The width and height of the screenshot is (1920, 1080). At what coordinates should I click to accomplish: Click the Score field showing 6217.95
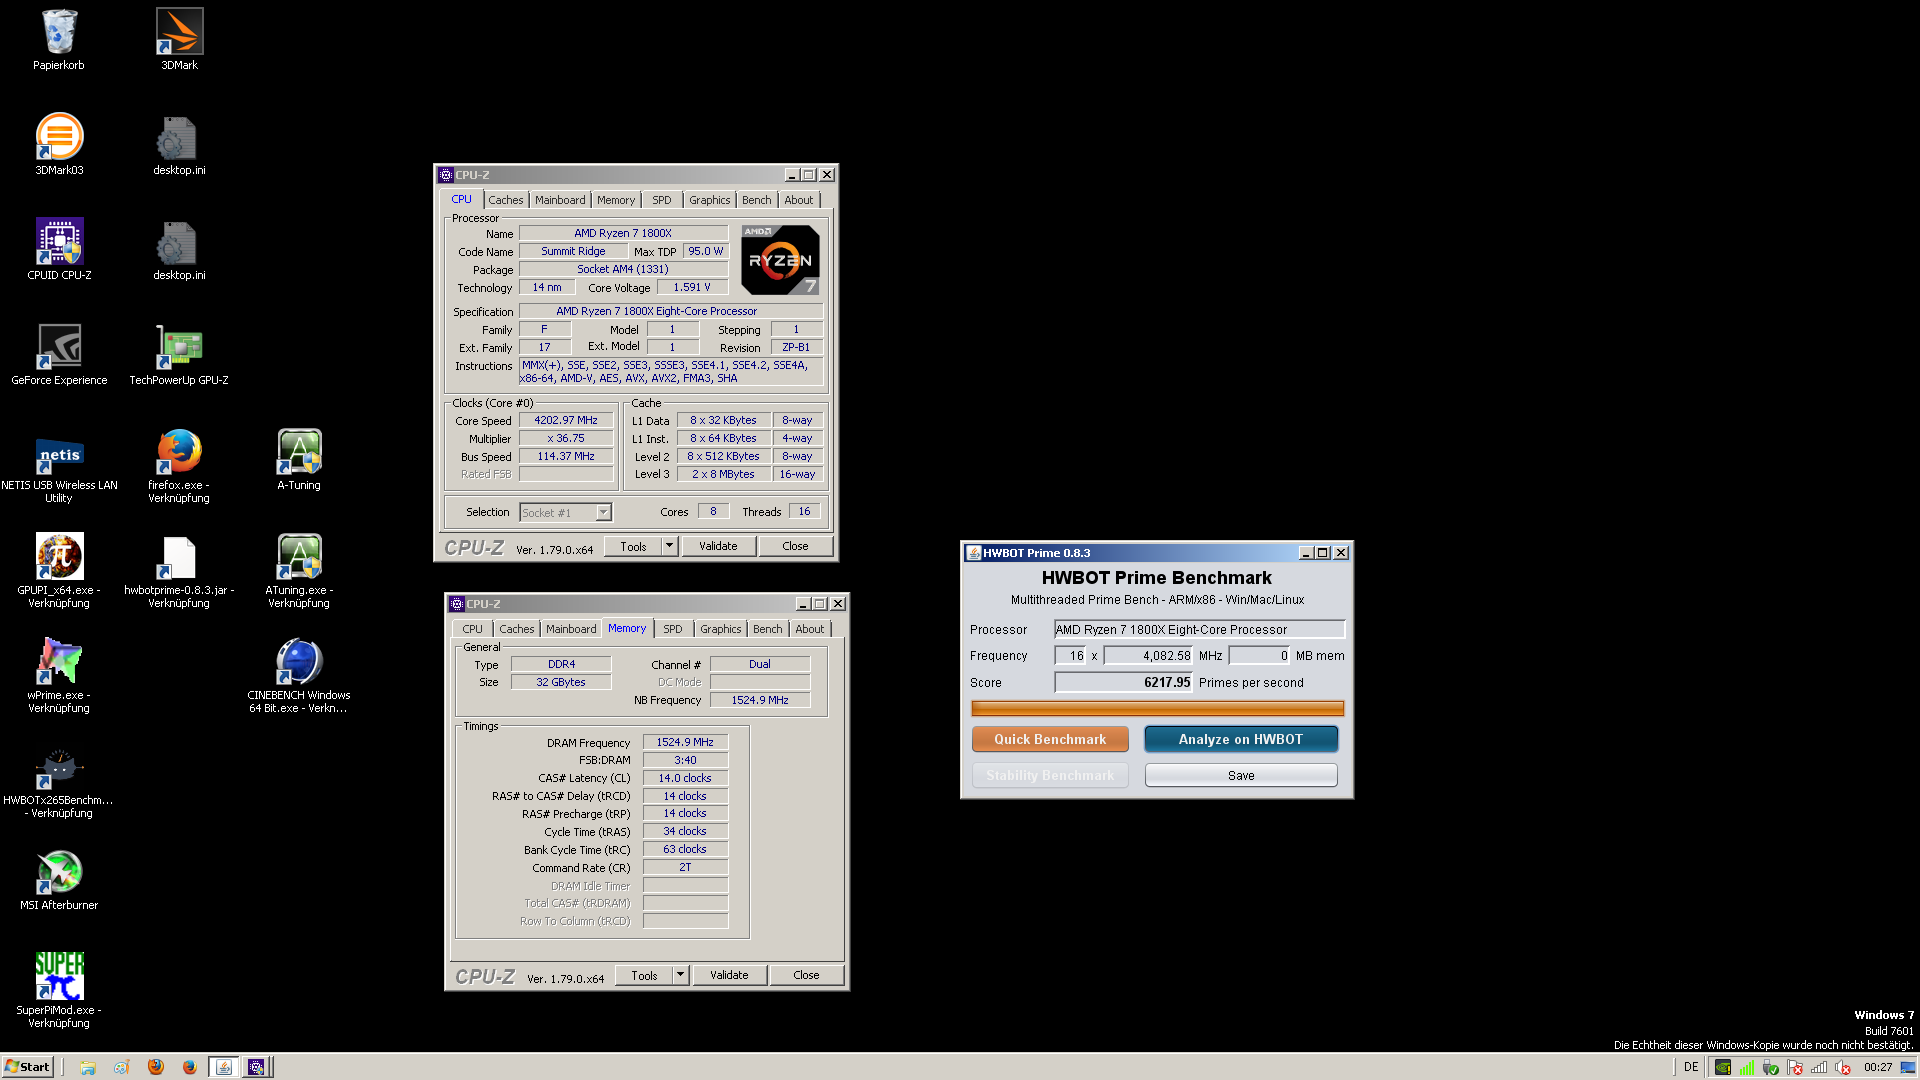[1123, 682]
